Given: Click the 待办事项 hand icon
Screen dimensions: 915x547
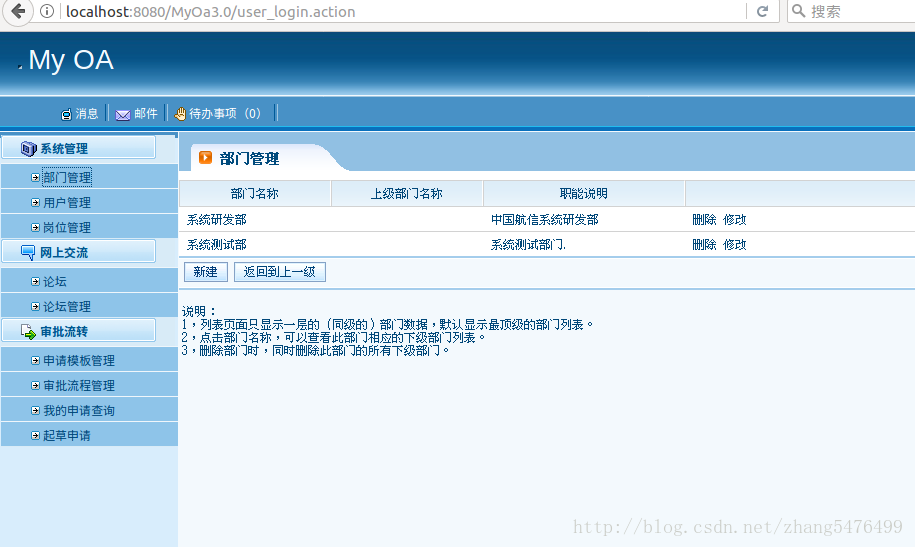Looking at the screenshot, I should point(180,114).
